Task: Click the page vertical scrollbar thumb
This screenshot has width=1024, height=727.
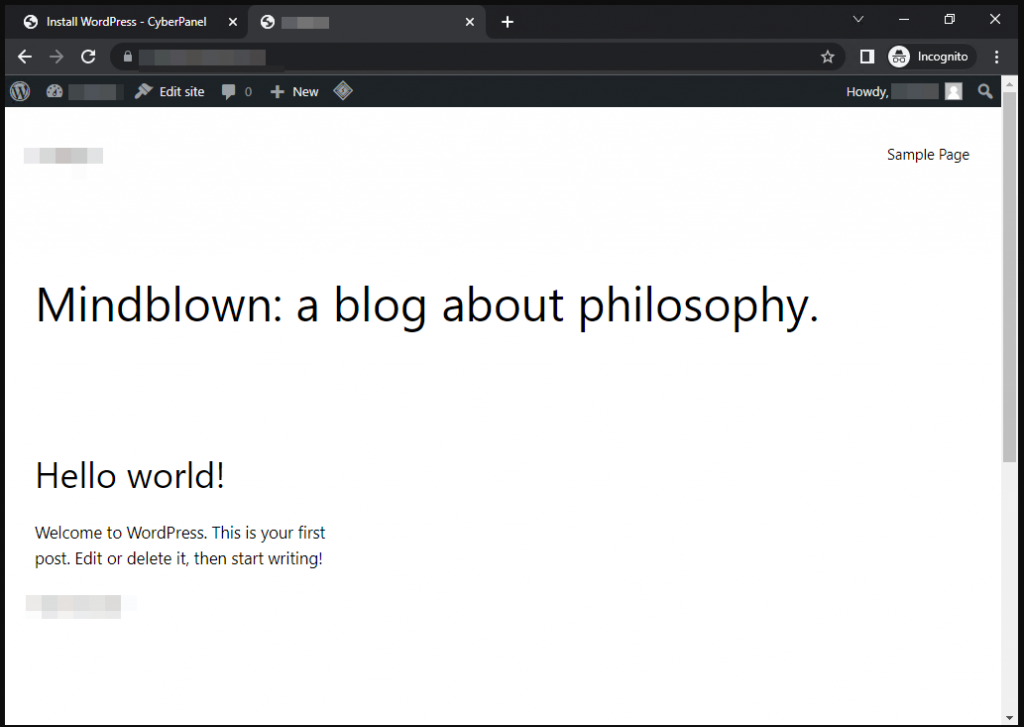Action: (1010, 278)
